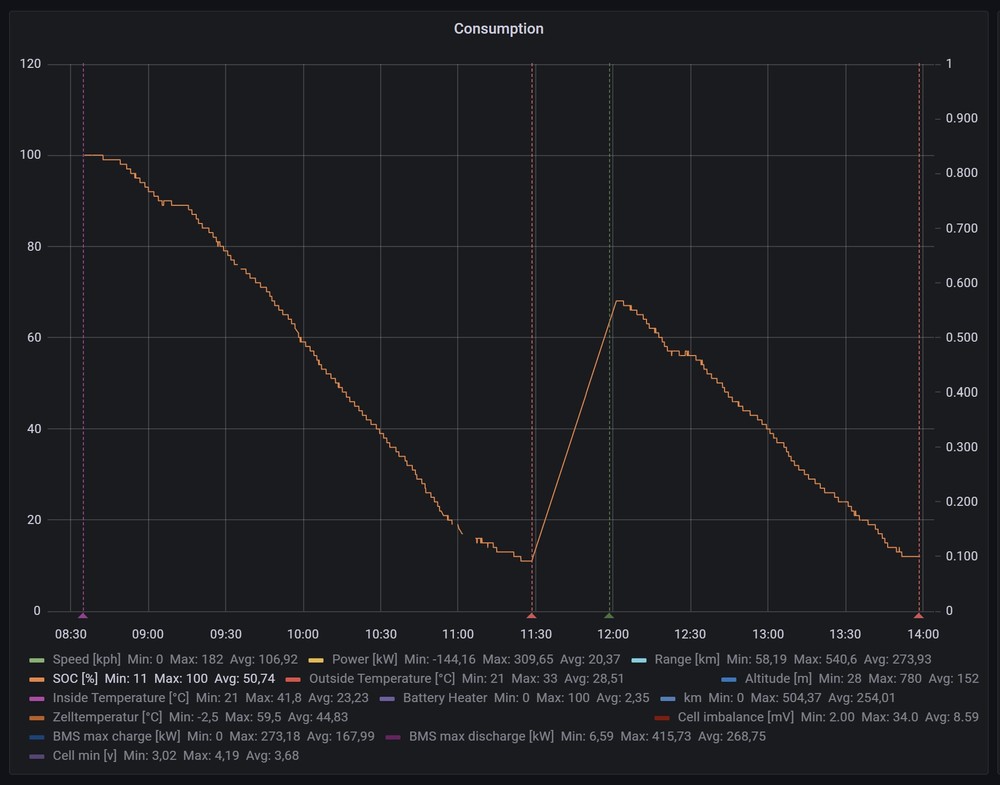Viewport: 1000px width, 785px height.
Task: Show the Battery Heater series
Action: [445, 698]
